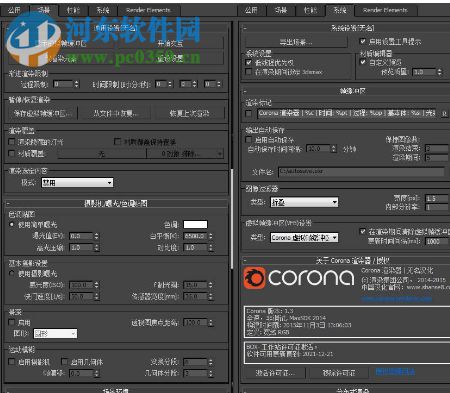Open blue link beside 移除许可证 button

(395, 371)
